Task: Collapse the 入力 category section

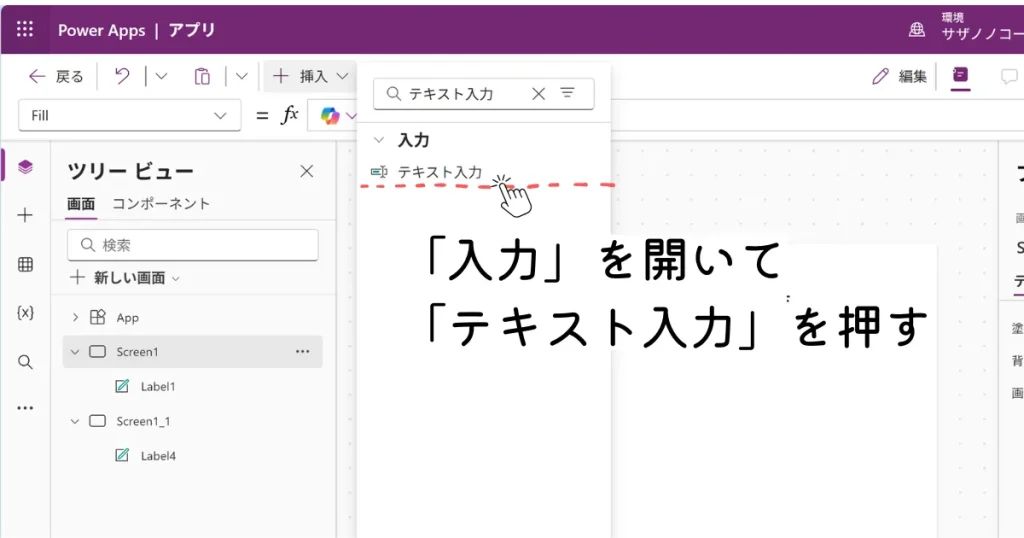Action: point(379,140)
